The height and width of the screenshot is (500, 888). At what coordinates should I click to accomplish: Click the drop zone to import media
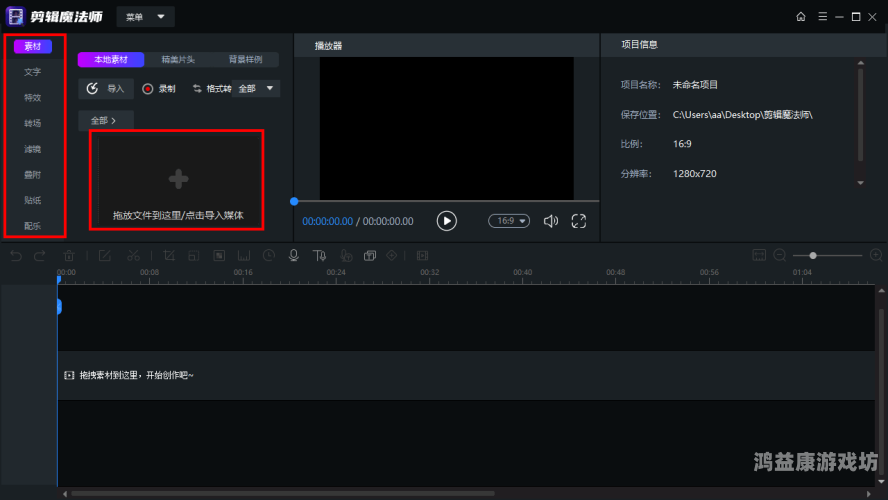point(178,180)
